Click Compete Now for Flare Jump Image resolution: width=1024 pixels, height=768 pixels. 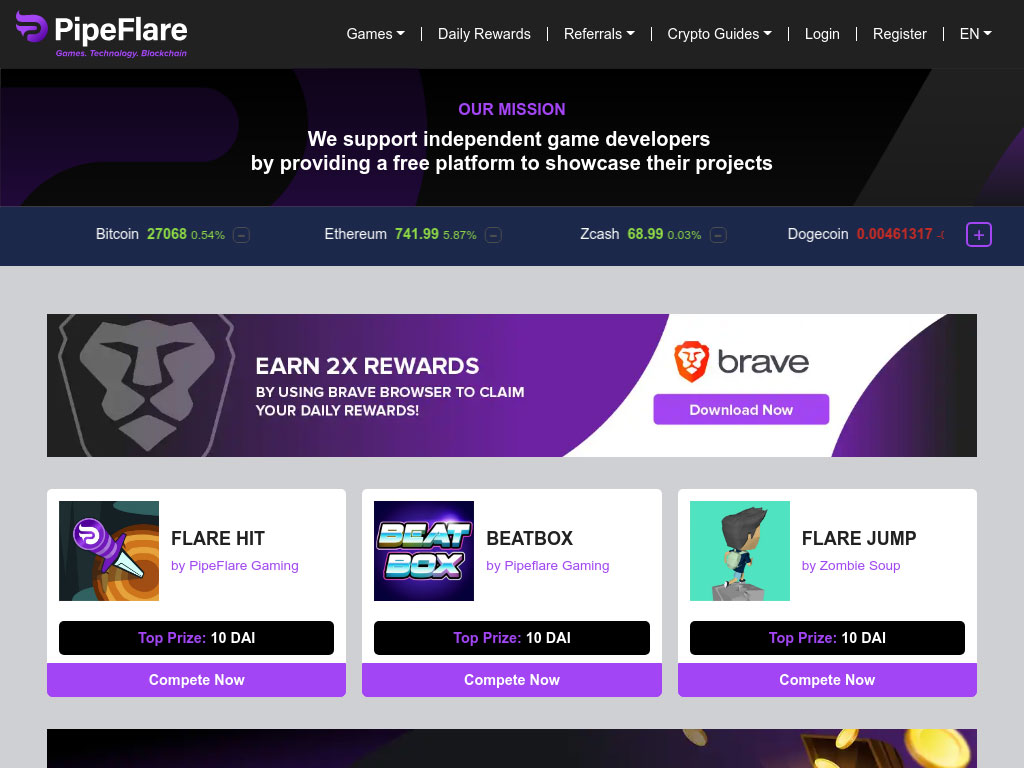pos(827,680)
